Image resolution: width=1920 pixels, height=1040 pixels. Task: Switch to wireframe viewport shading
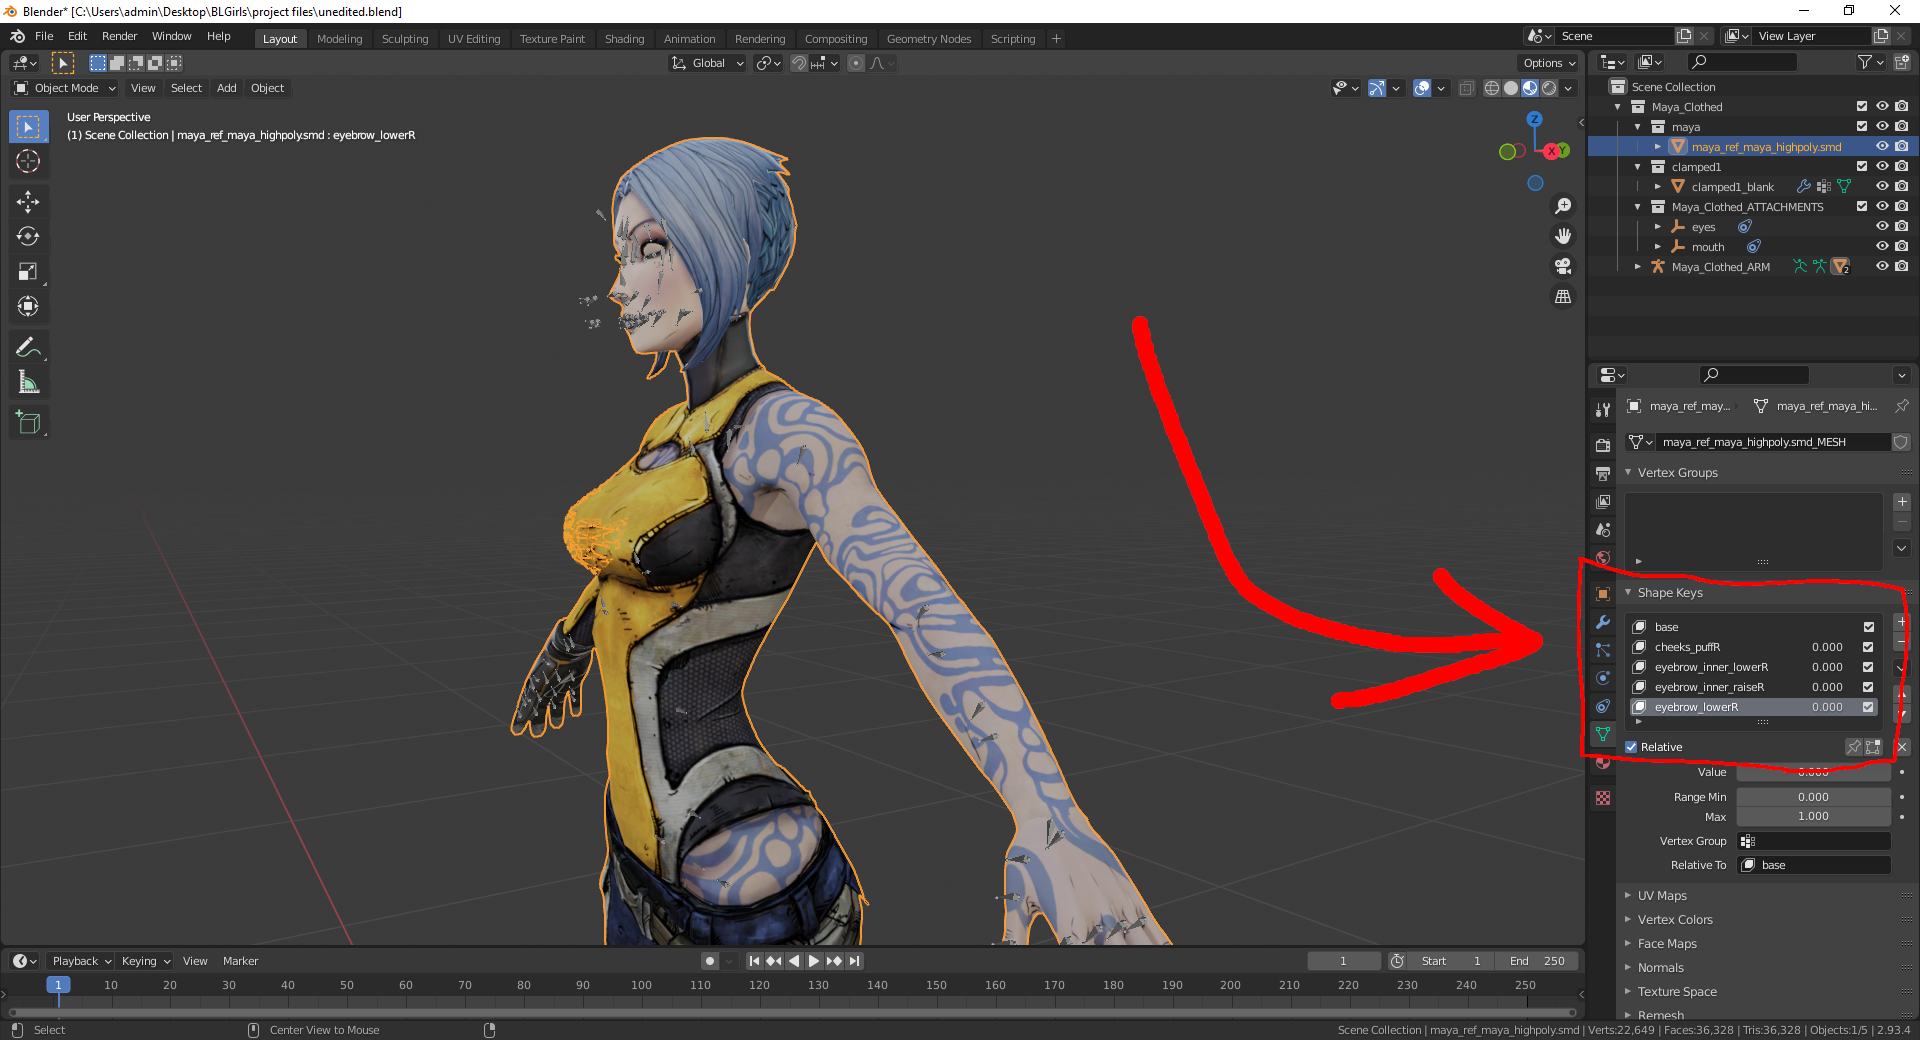(1492, 88)
